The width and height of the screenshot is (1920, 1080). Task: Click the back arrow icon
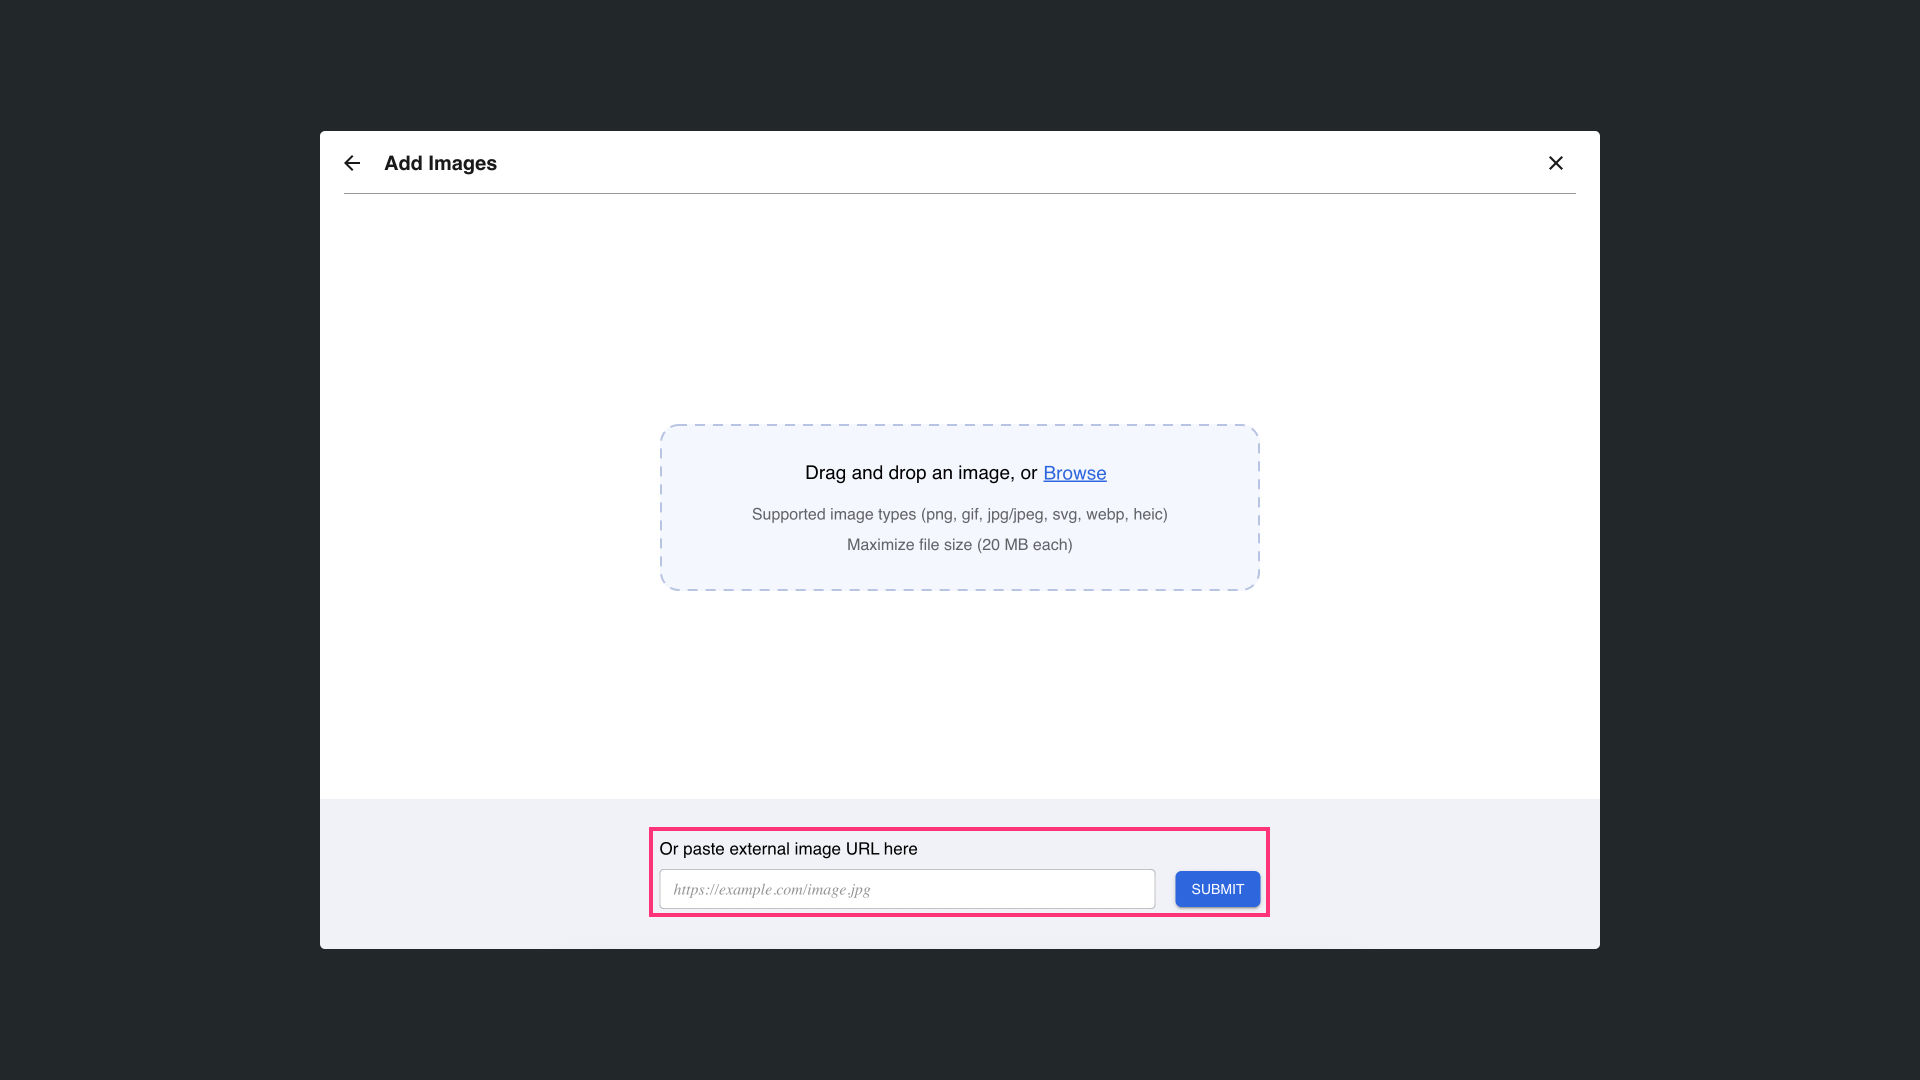pyautogui.click(x=352, y=163)
